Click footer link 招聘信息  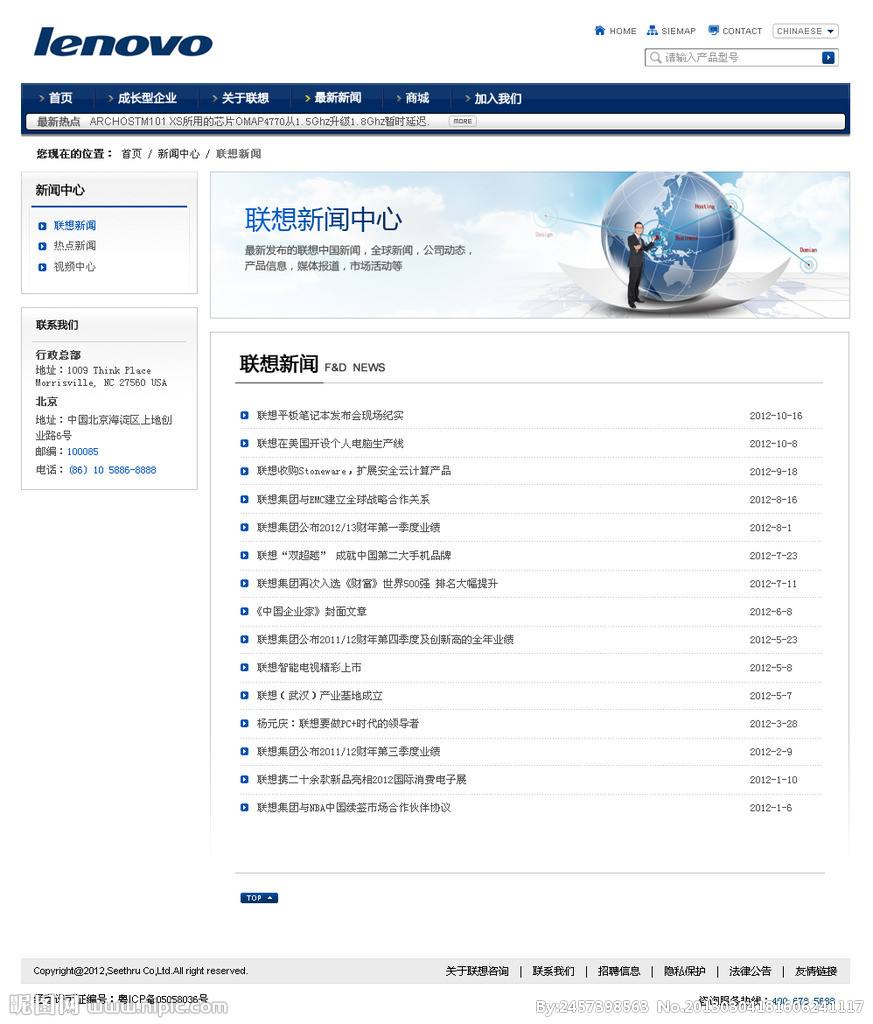coord(618,971)
